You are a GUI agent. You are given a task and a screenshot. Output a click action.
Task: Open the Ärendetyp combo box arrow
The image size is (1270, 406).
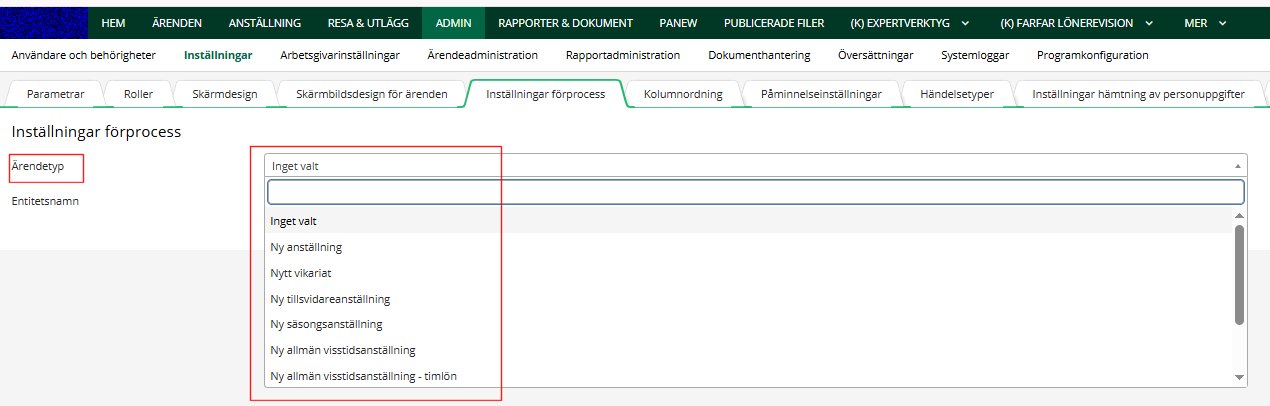coord(1239,166)
